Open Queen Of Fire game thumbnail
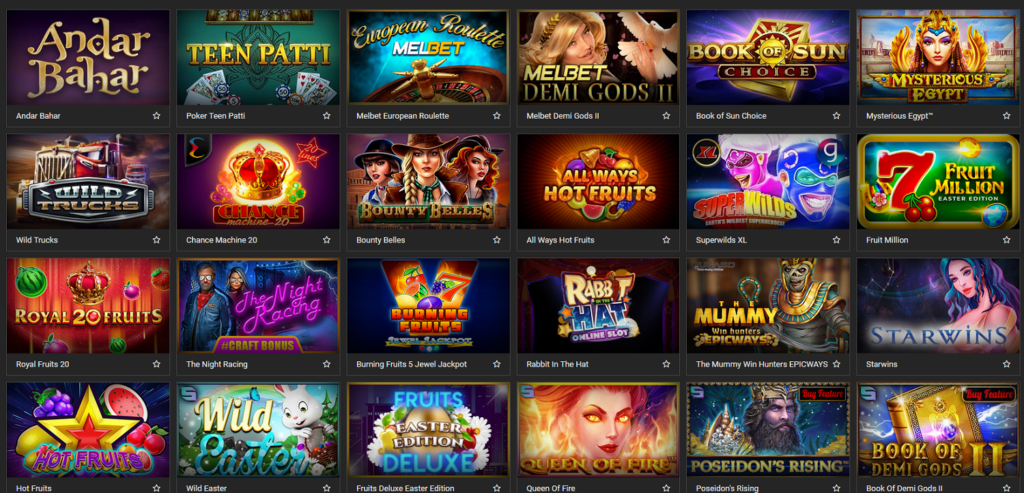The image size is (1024, 493). [x=598, y=430]
